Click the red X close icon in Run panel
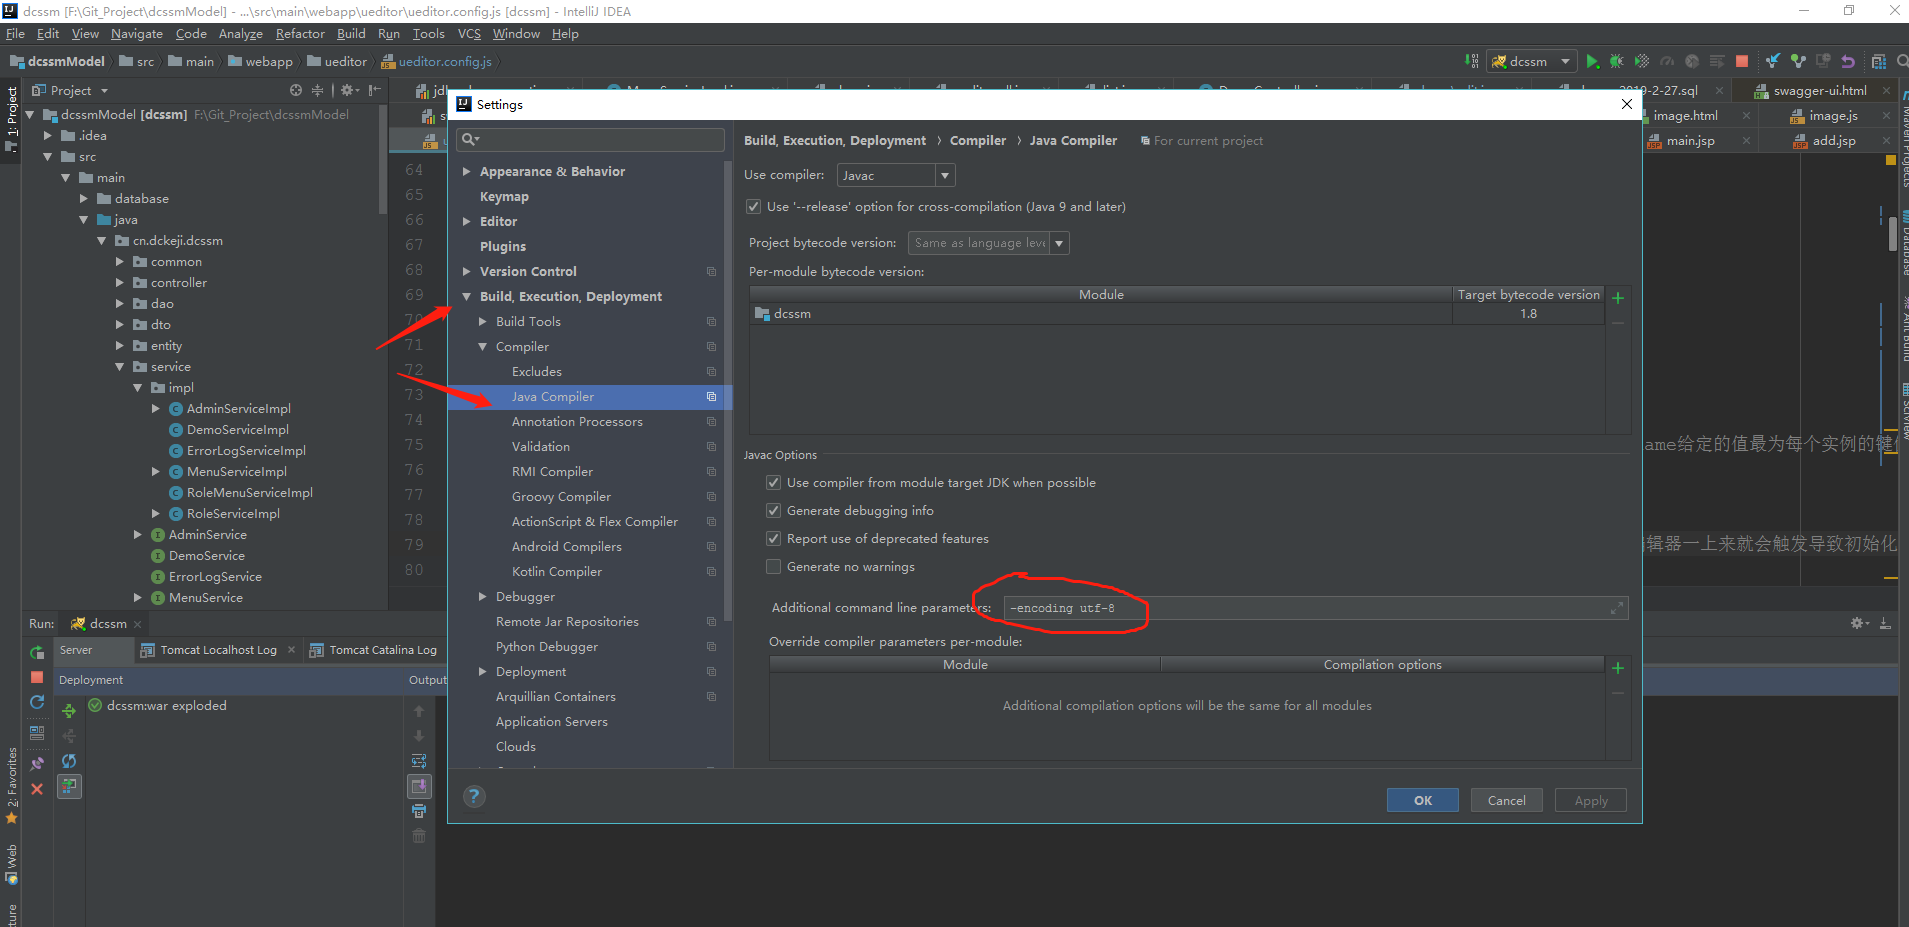1909x927 pixels. coord(37,789)
